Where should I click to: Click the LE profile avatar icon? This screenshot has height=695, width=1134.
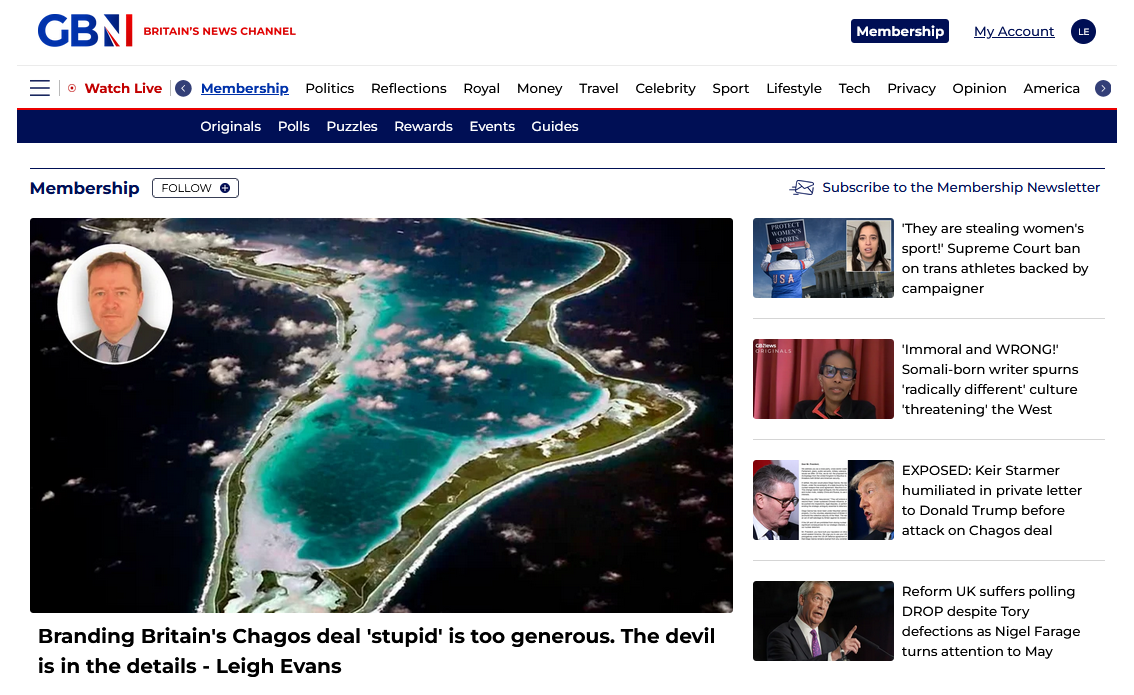tap(1083, 31)
